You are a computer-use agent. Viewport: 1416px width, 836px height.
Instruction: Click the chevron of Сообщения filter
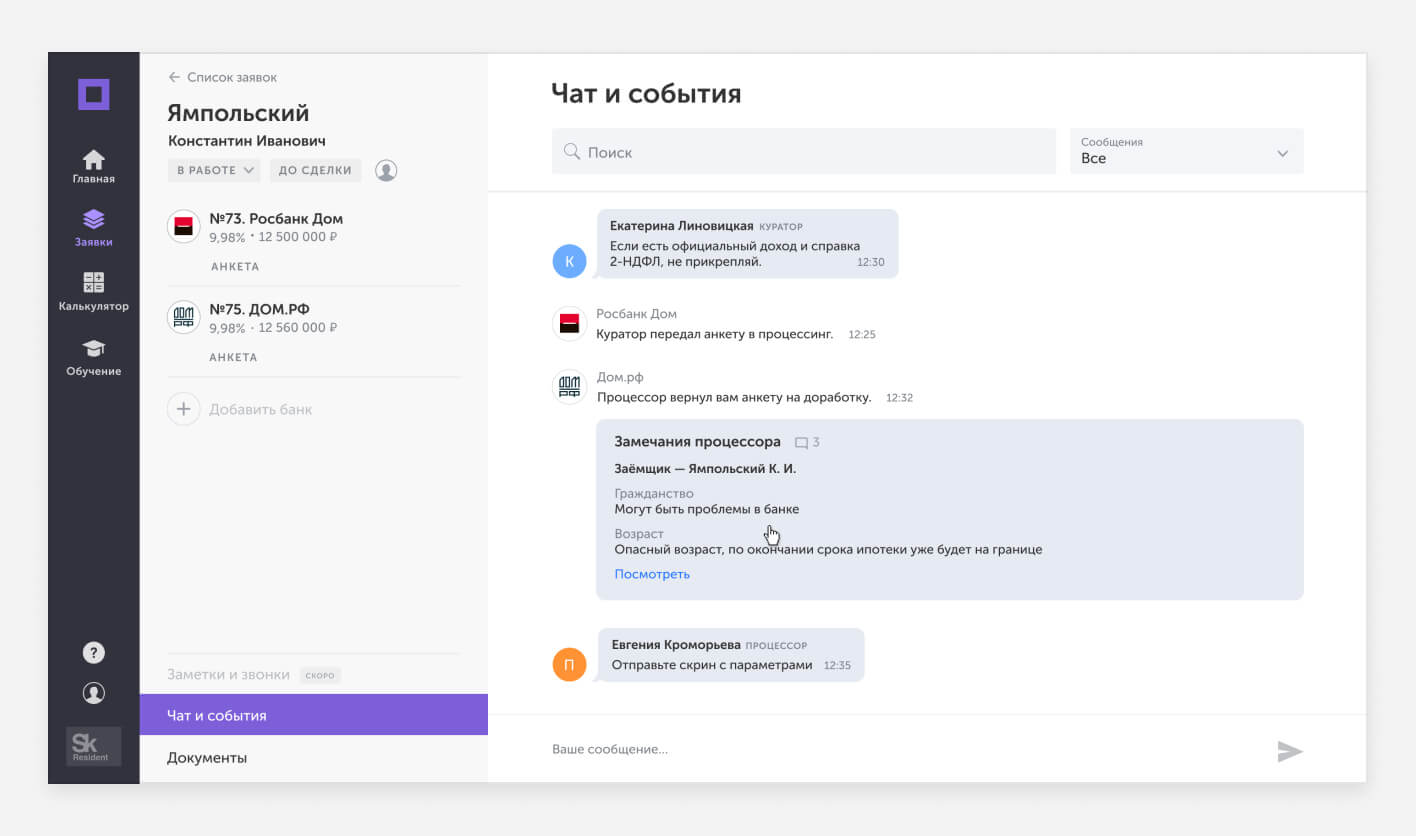(1283, 154)
